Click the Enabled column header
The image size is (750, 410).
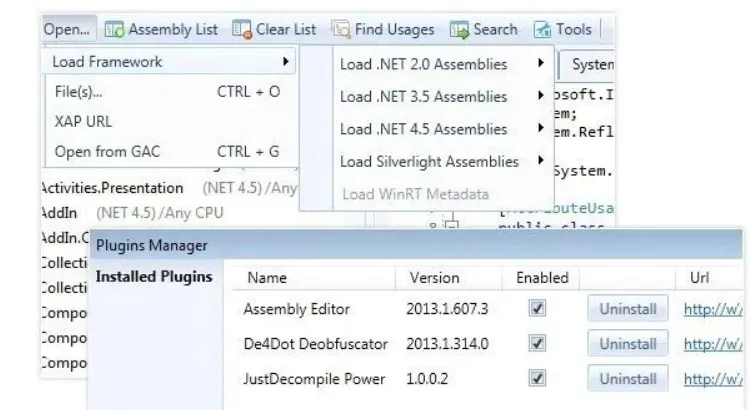point(542,278)
